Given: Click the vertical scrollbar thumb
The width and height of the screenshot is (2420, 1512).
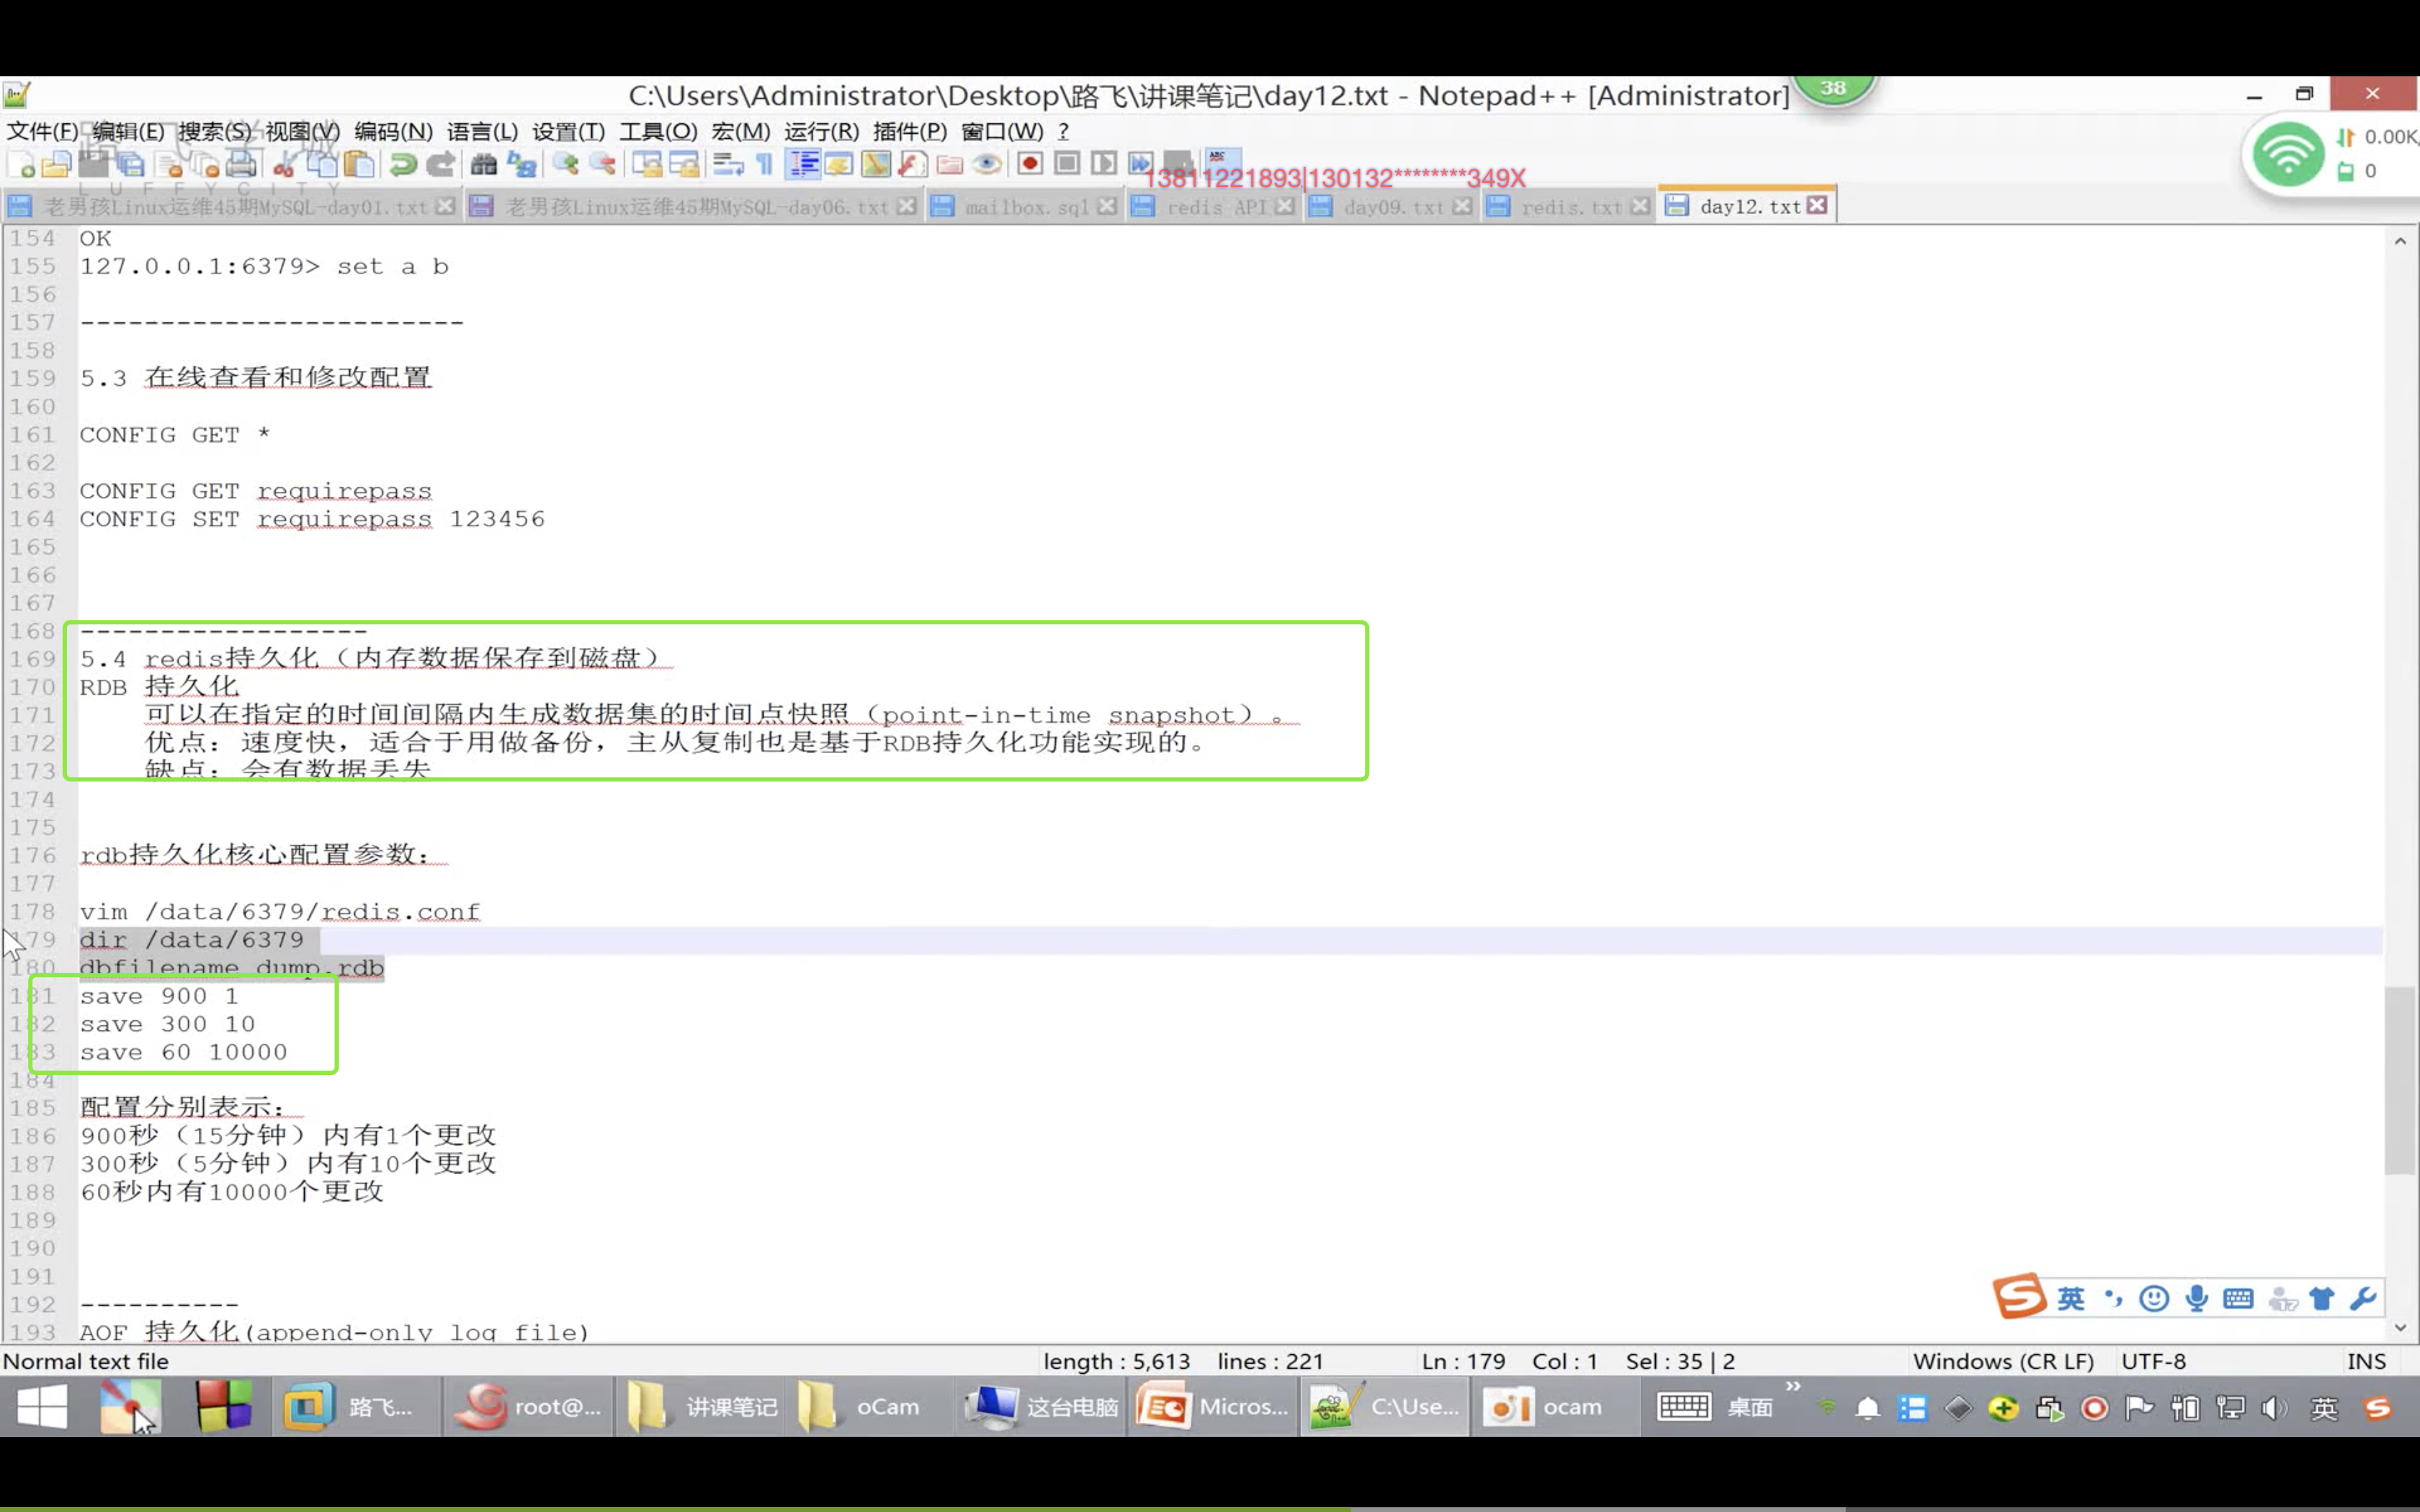Looking at the screenshot, I should tap(2400, 1080).
